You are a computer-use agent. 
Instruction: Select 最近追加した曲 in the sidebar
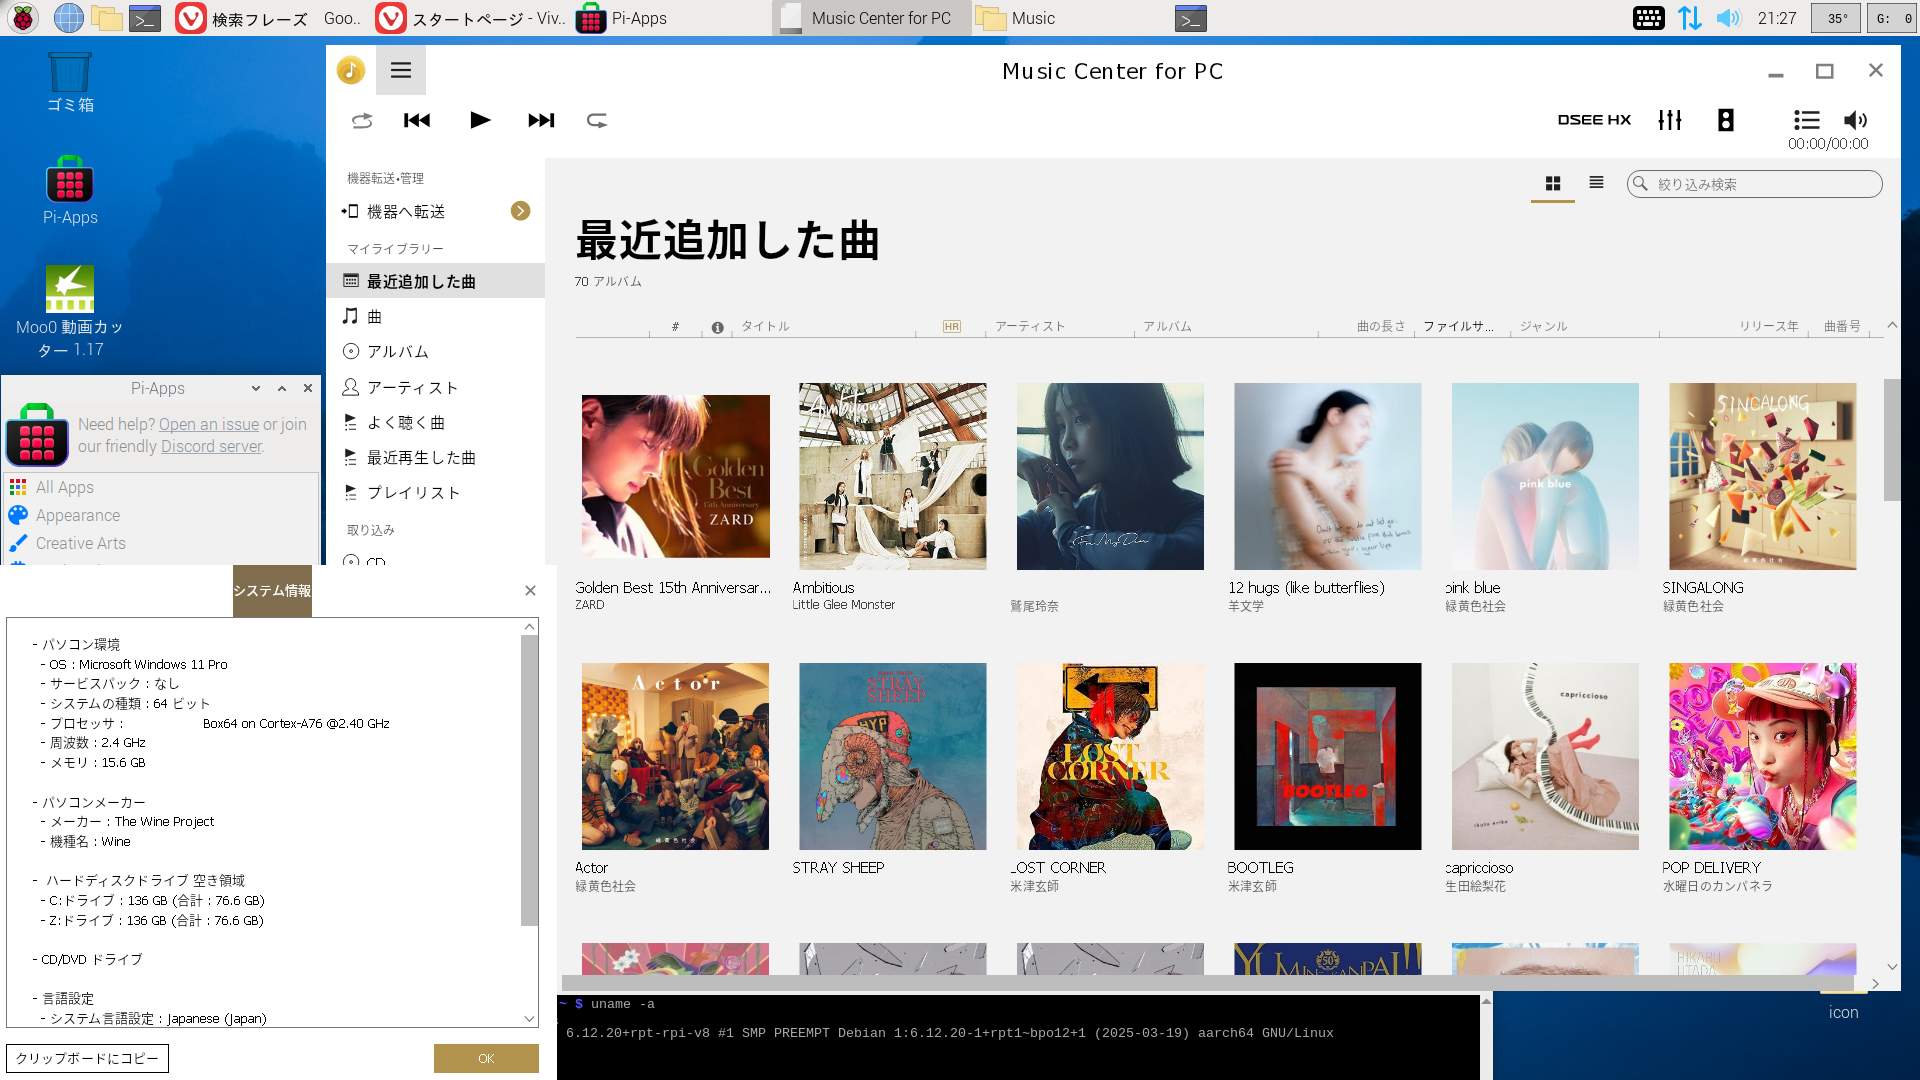[436, 281]
